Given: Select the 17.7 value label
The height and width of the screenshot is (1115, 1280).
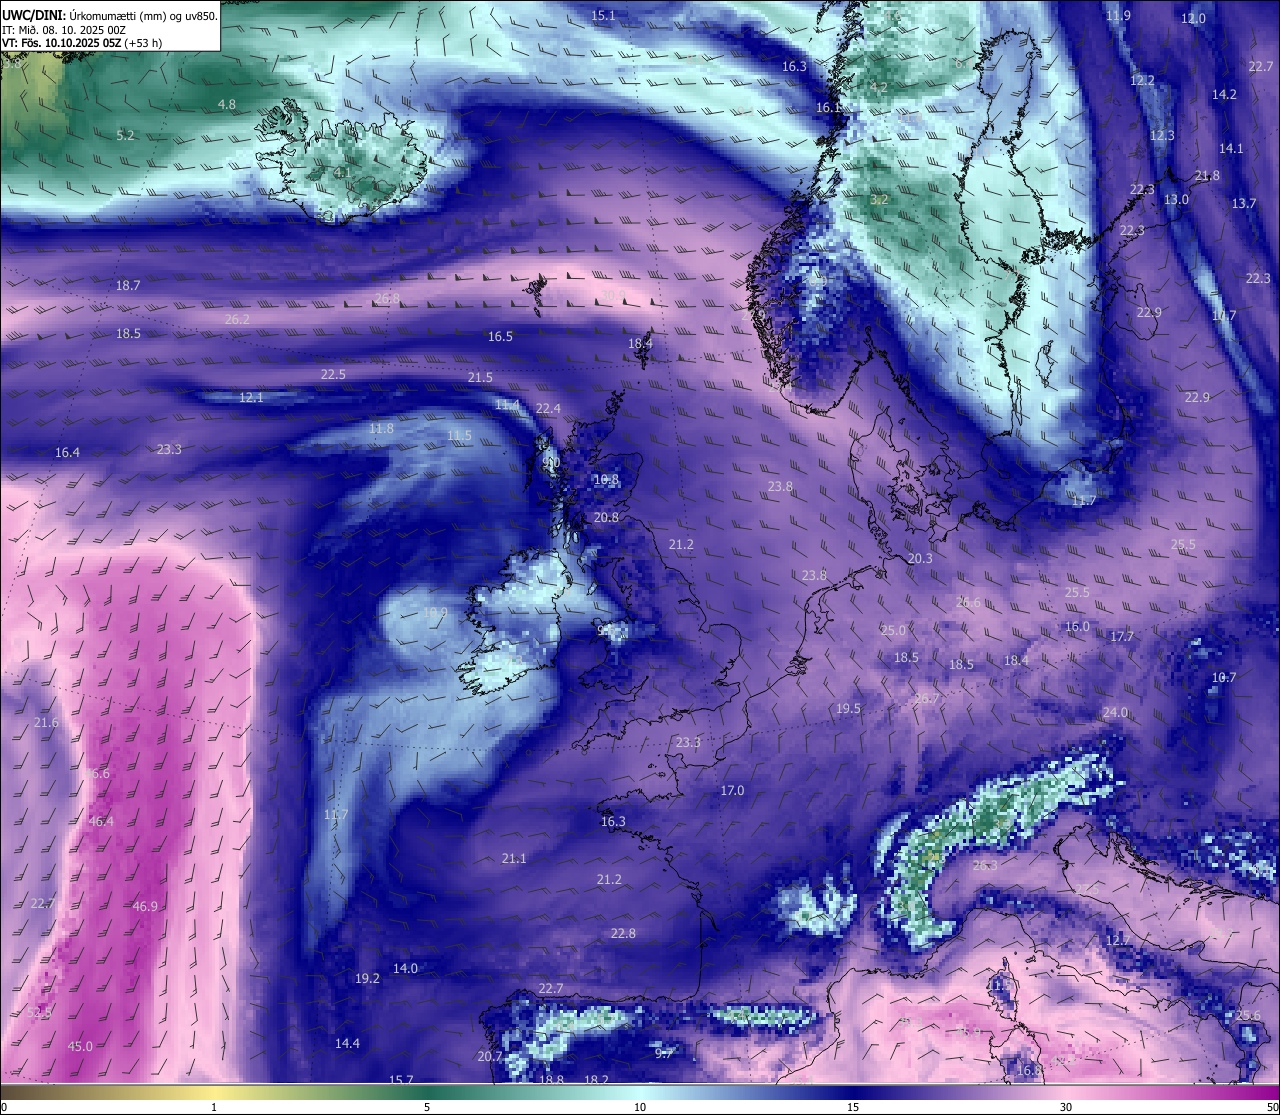Looking at the screenshot, I should [x=1122, y=636].
